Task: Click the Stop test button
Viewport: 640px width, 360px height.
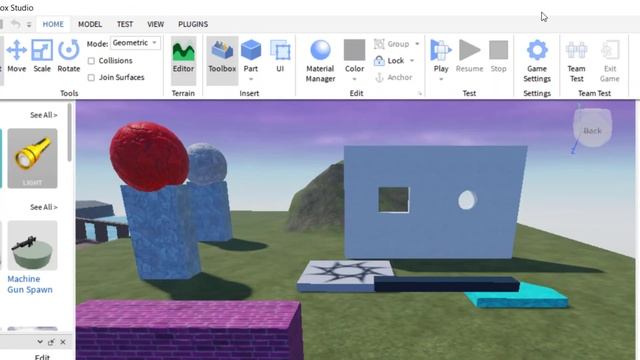Action: [x=498, y=56]
